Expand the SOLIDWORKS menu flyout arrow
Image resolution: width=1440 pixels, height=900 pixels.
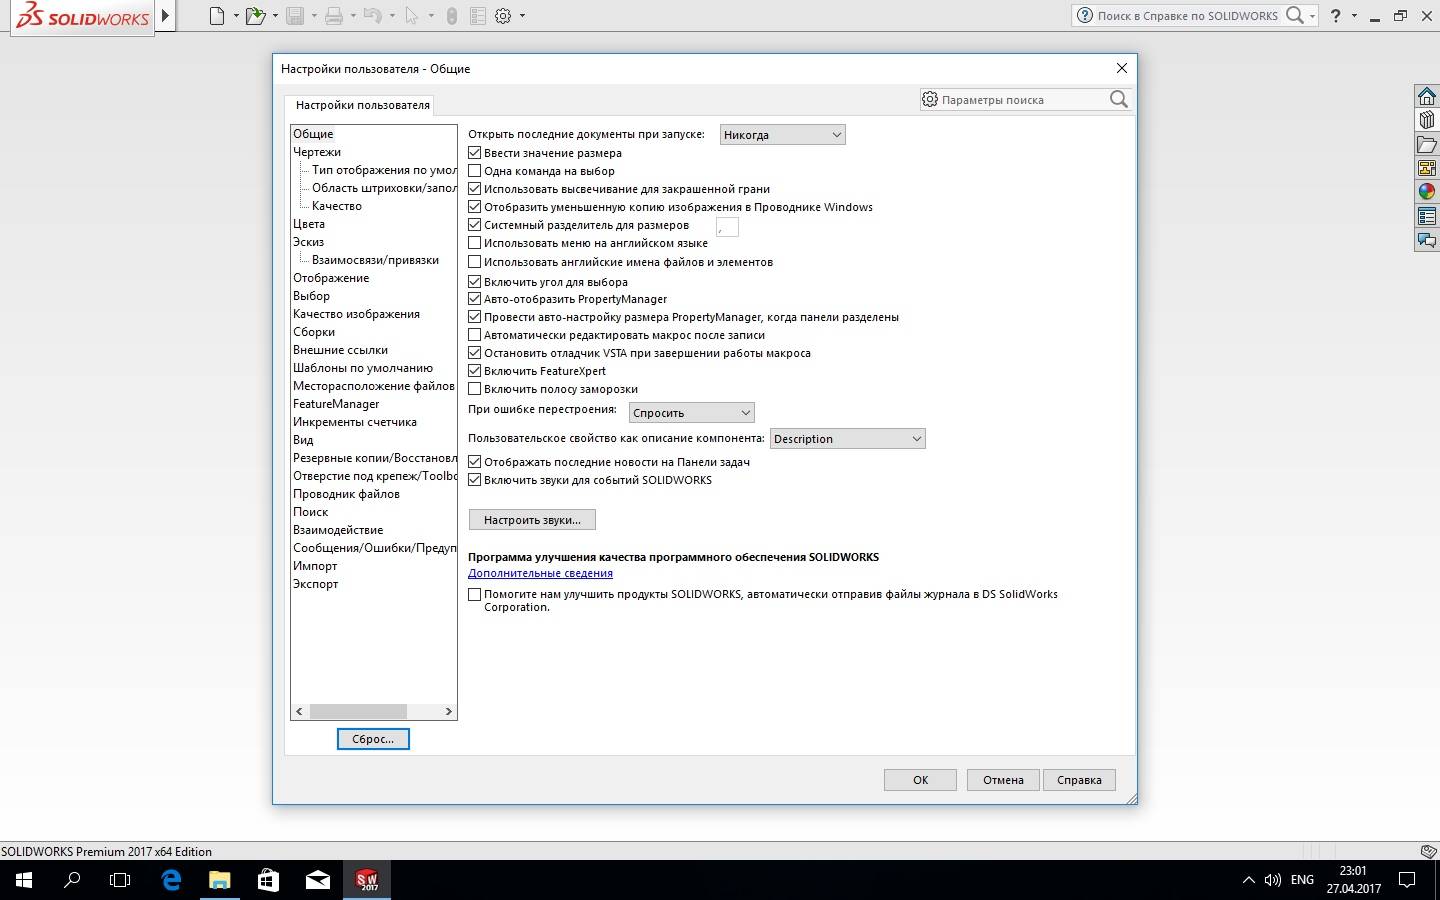(x=166, y=16)
